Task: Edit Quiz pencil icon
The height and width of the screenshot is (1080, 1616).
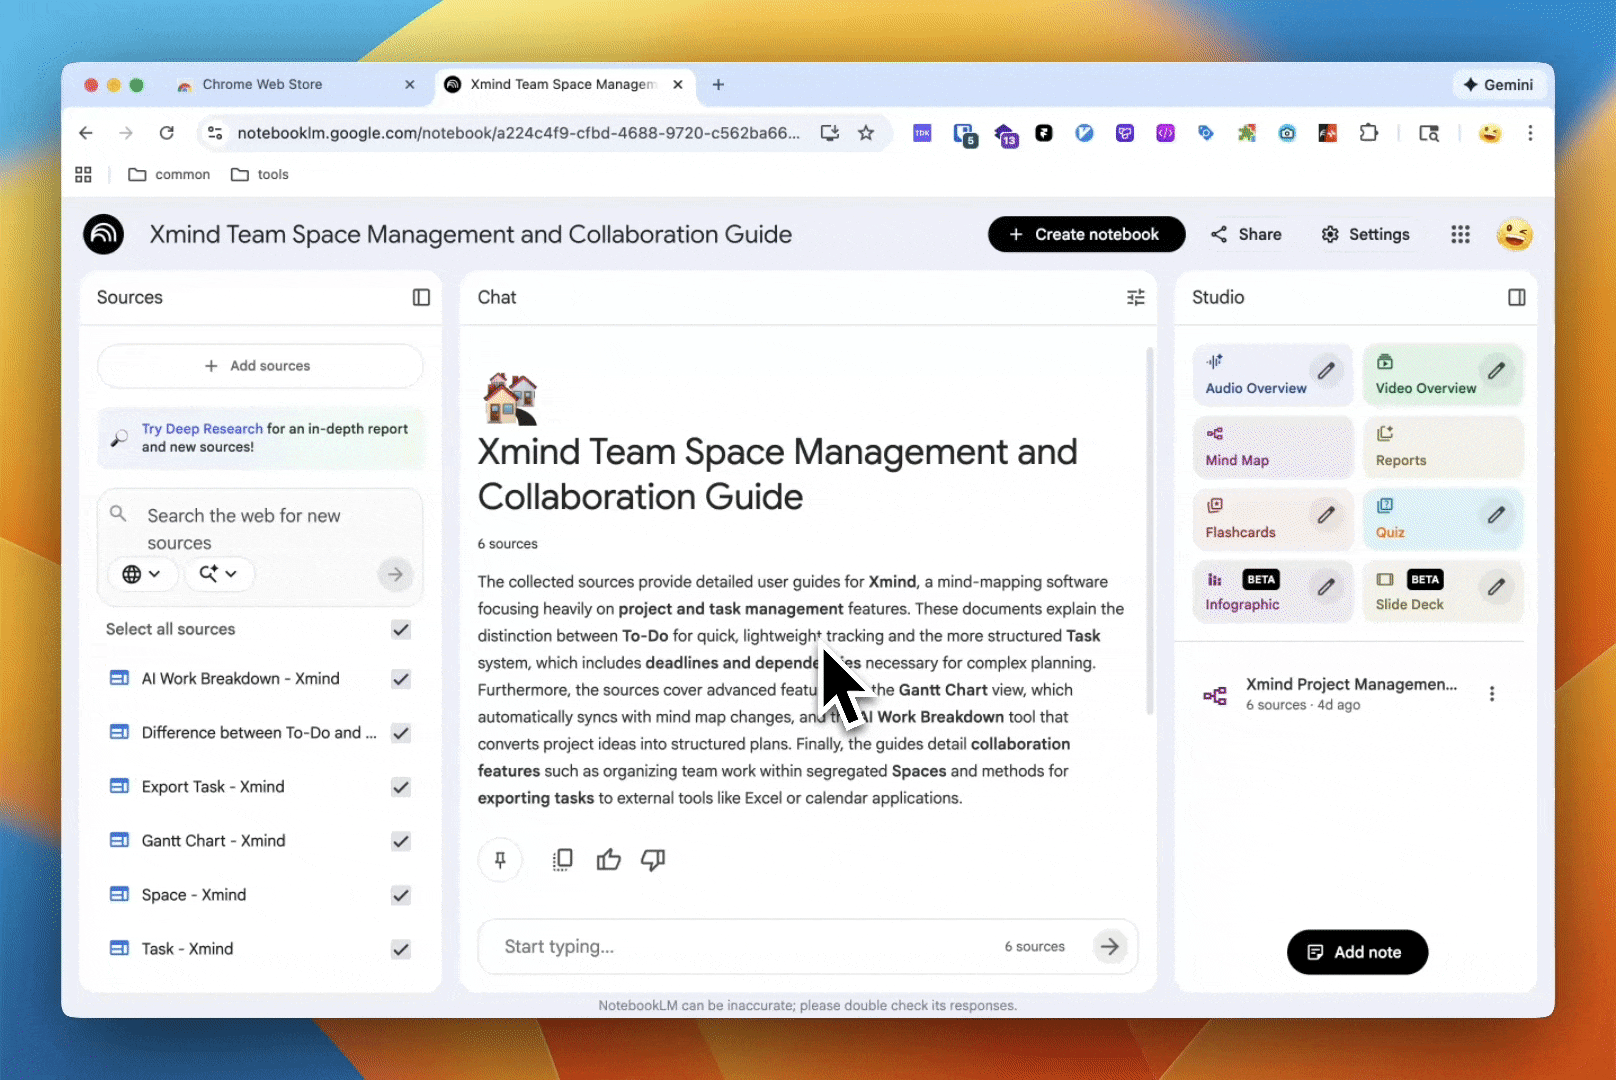Action: (x=1496, y=515)
